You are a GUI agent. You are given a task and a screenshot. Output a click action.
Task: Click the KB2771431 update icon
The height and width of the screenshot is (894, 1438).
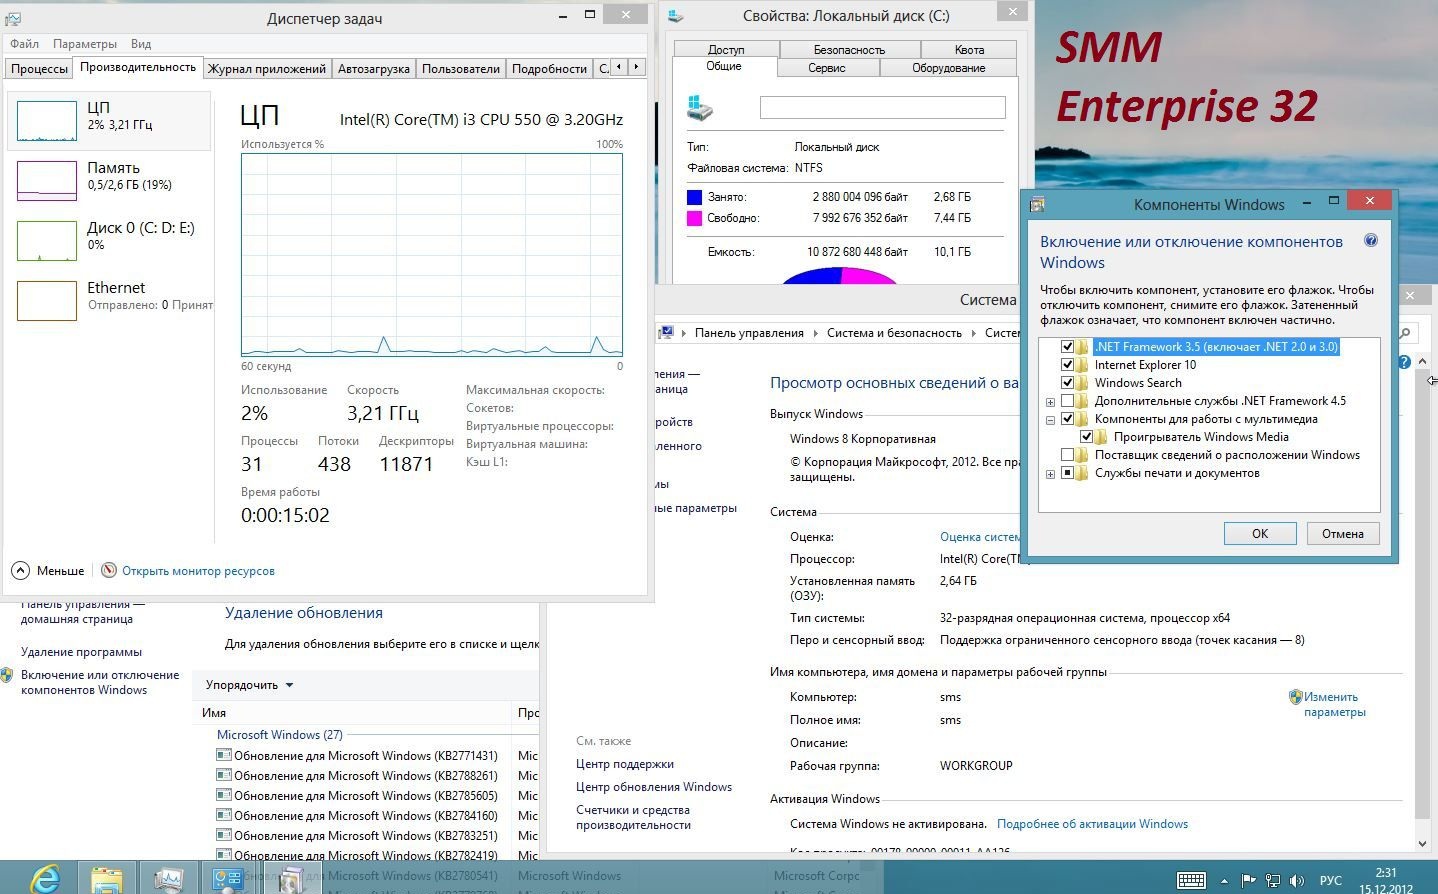coord(224,755)
